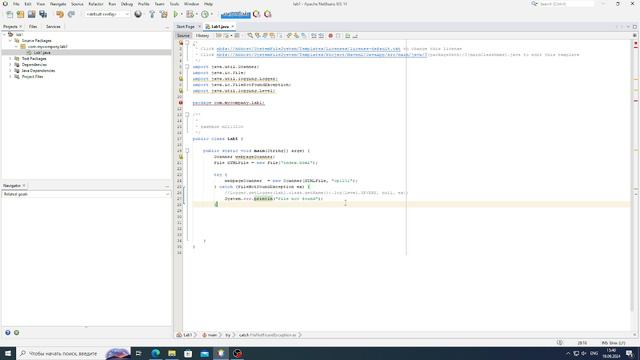Image resolution: width=640 pixels, height=360 pixels.
Task: Click the New Project toolbar icon
Action: tap(20, 14)
